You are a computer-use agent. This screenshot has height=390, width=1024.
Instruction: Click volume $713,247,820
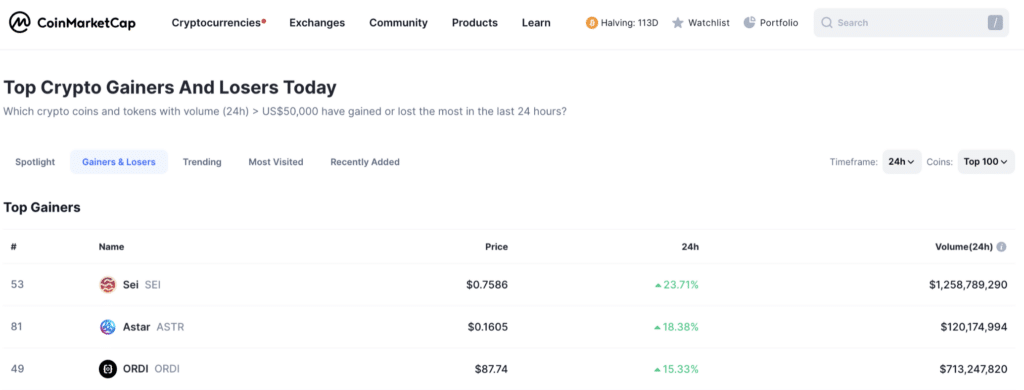[973, 369]
